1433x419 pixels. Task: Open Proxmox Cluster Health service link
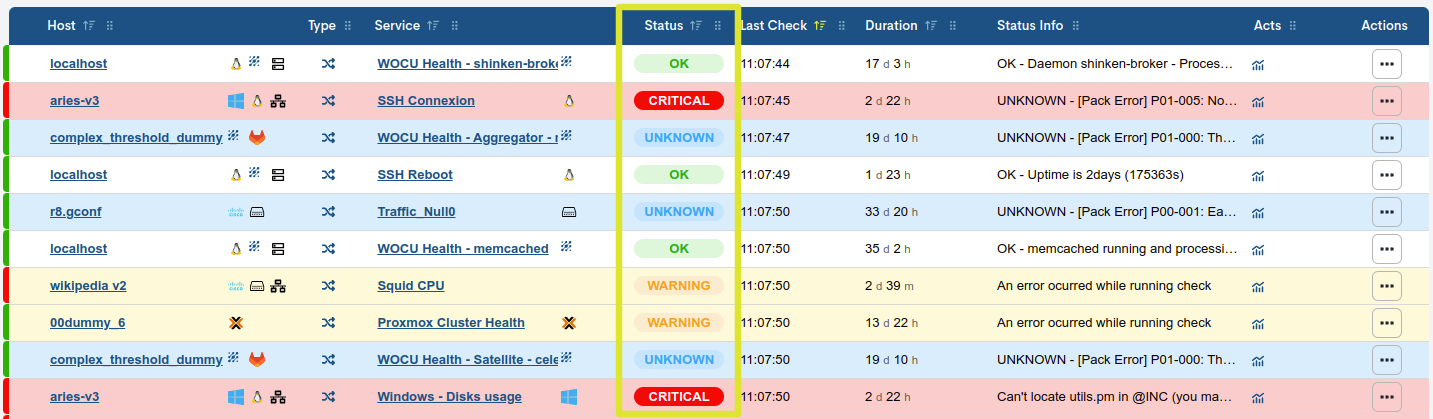click(x=451, y=322)
